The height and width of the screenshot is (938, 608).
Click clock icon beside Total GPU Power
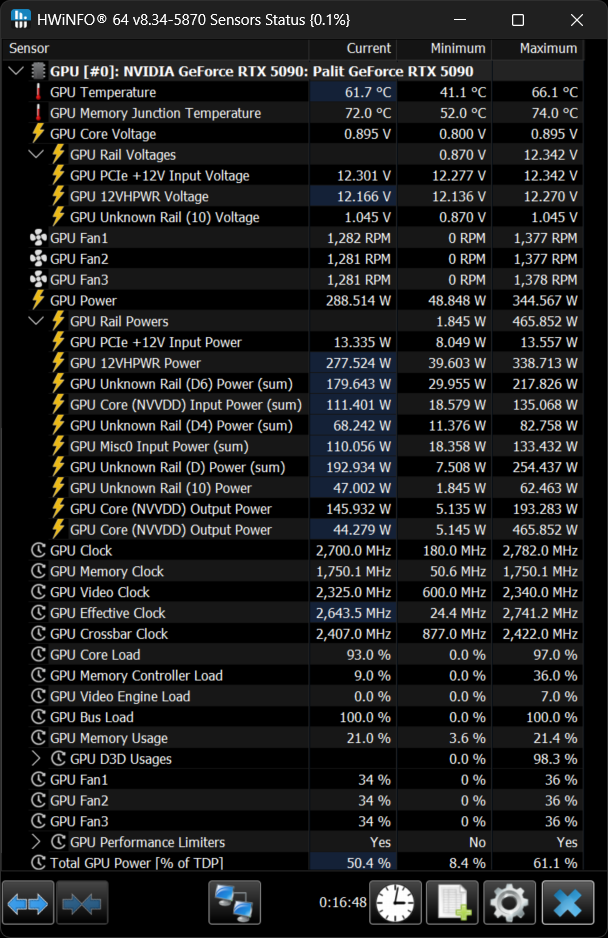point(38,863)
